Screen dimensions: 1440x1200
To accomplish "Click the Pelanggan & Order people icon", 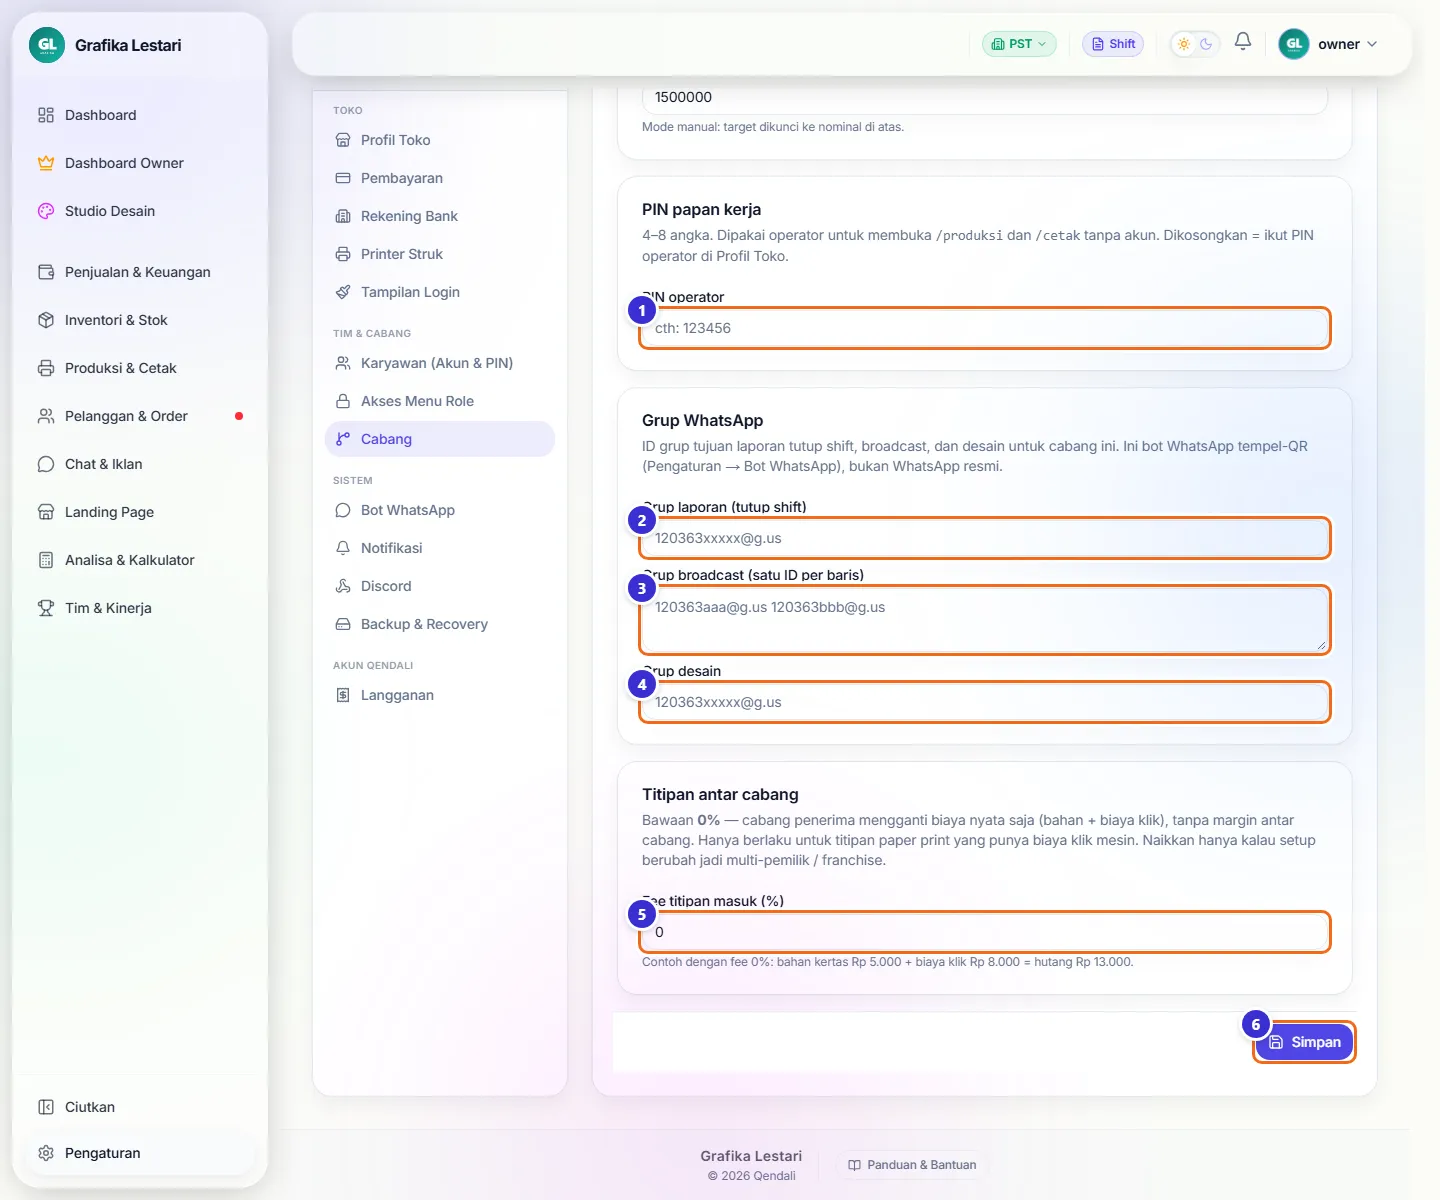I will pos(46,416).
